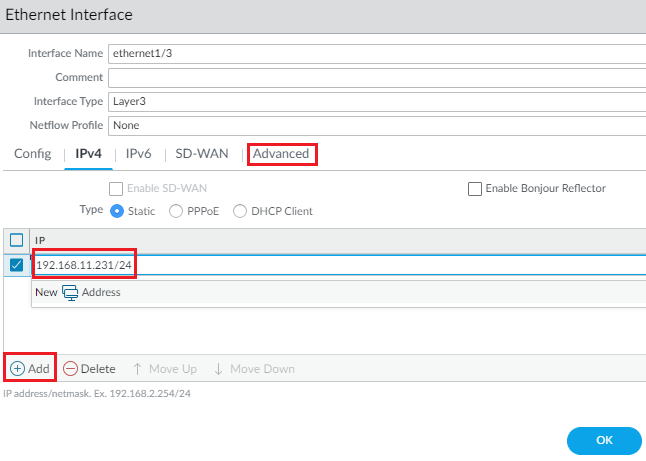
Task: Open the IPv6 tab
Action: 138,154
